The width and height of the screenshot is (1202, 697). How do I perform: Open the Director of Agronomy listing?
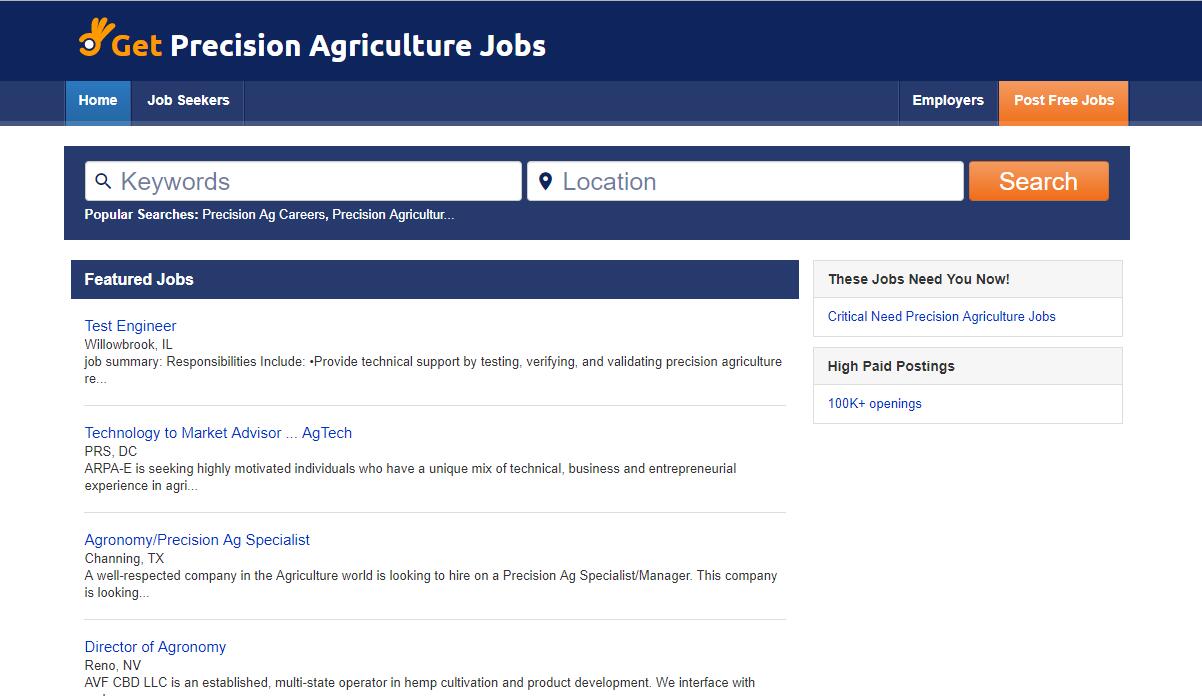(155, 647)
